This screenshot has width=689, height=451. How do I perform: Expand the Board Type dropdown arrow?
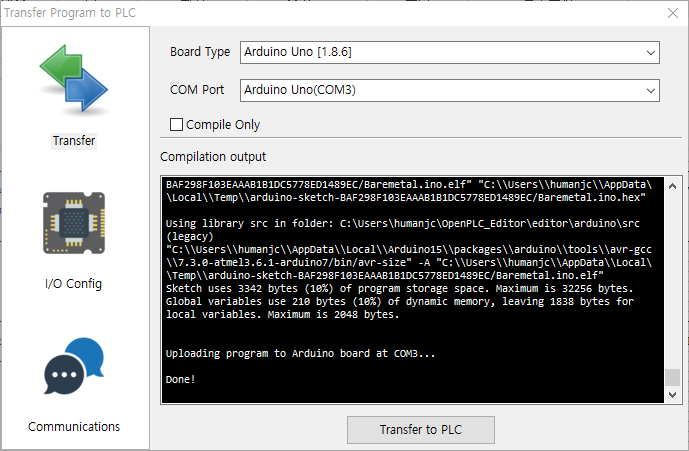pyautogui.click(x=651, y=53)
